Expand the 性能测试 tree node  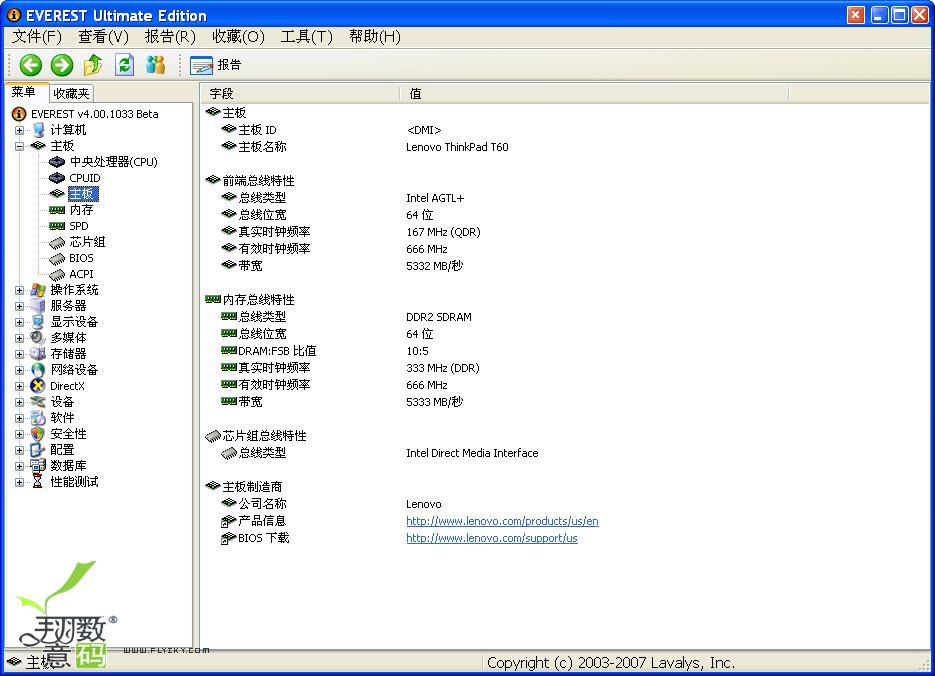pos(19,482)
